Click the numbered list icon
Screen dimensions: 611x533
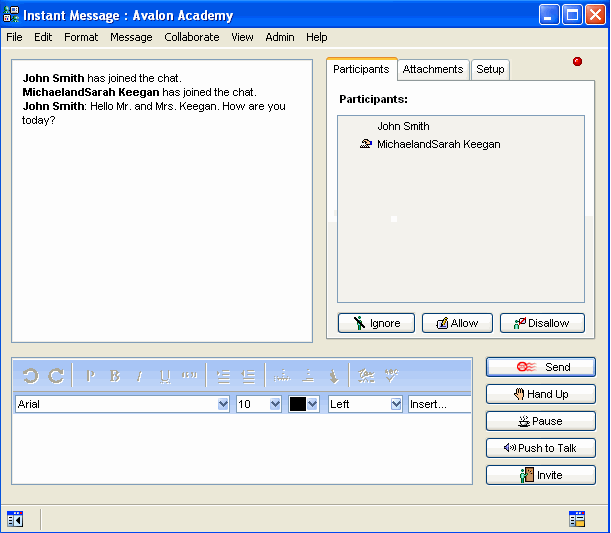click(x=224, y=376)
